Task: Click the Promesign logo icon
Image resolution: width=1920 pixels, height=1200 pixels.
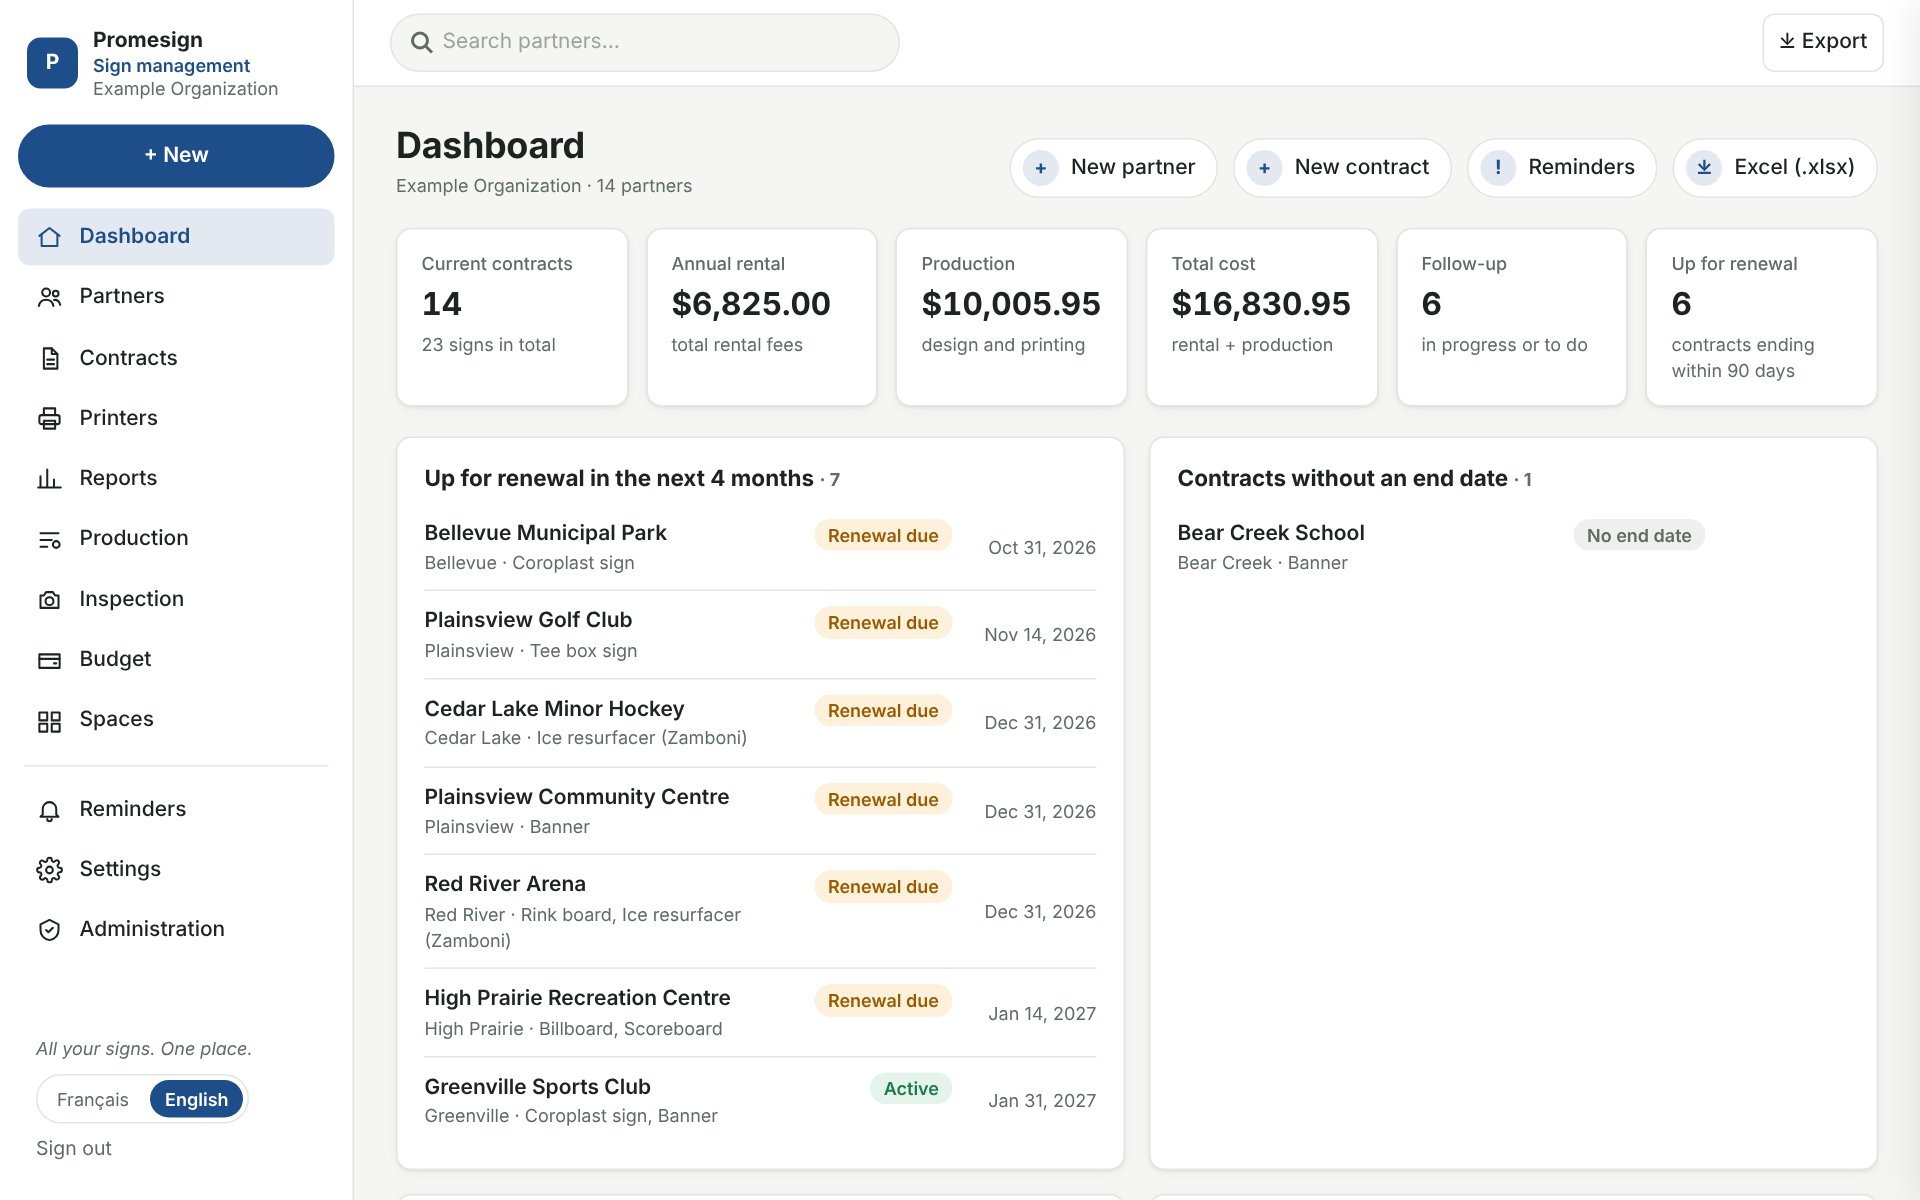Action: click(x=52, y=62)
